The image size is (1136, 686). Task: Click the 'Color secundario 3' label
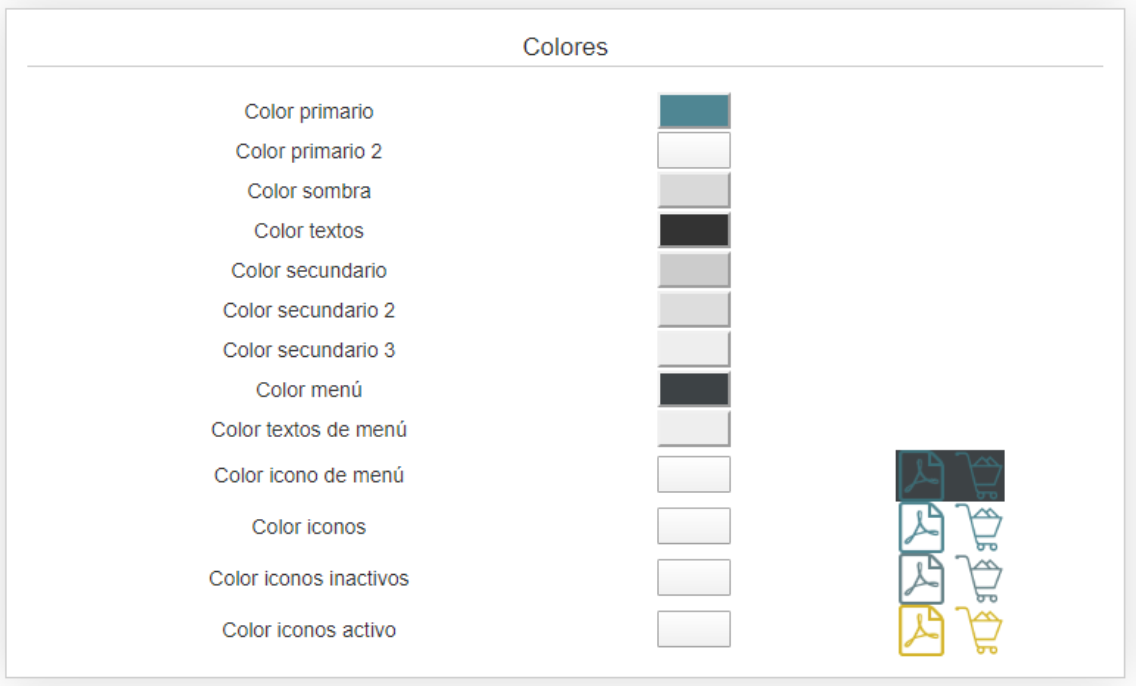(x=309, y=351)
